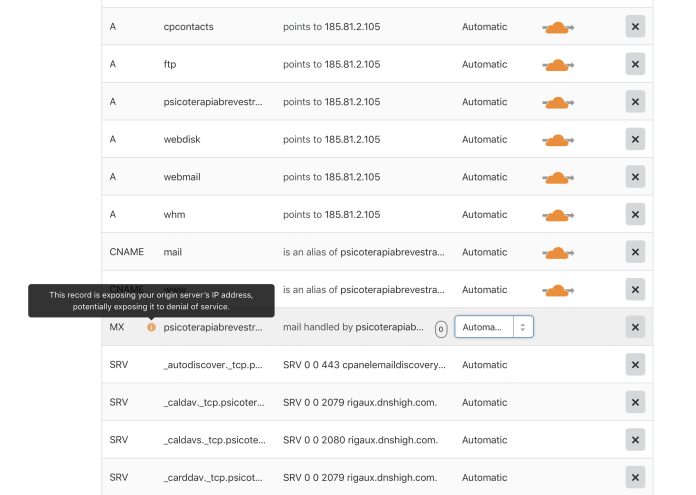696x495 pixels.
Task: Edit the mail CNAME name
Action: [x=172, y=252]
